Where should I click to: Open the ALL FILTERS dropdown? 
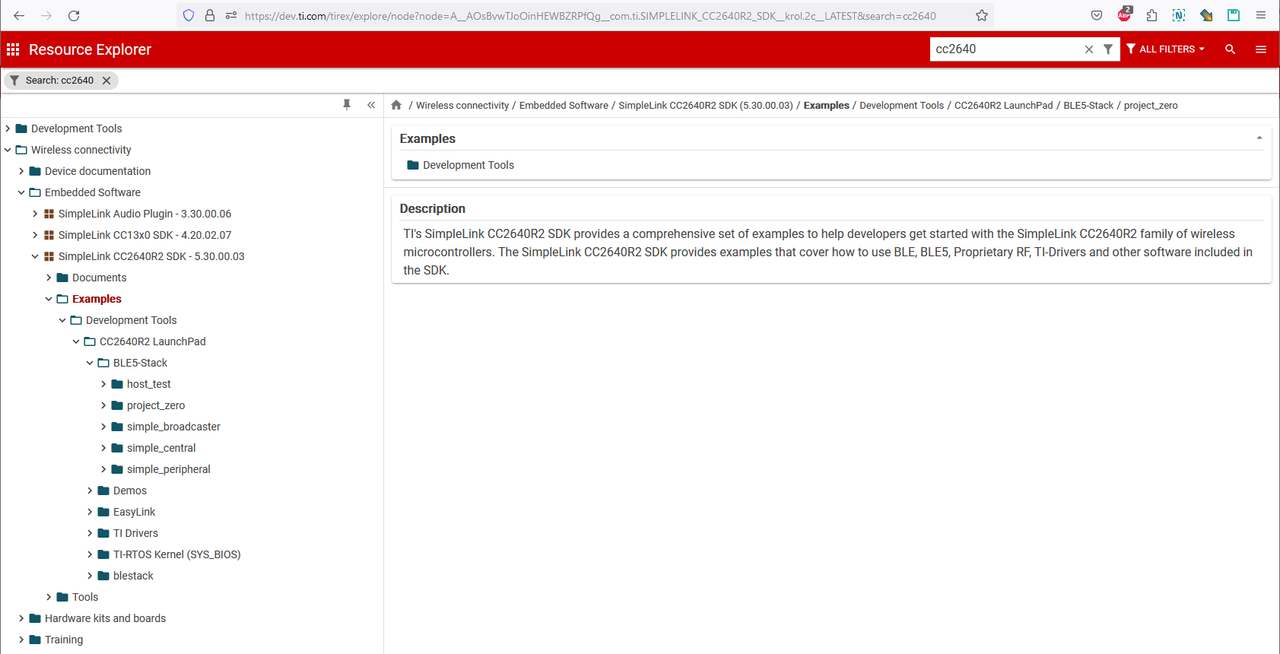coord(1165,49)
